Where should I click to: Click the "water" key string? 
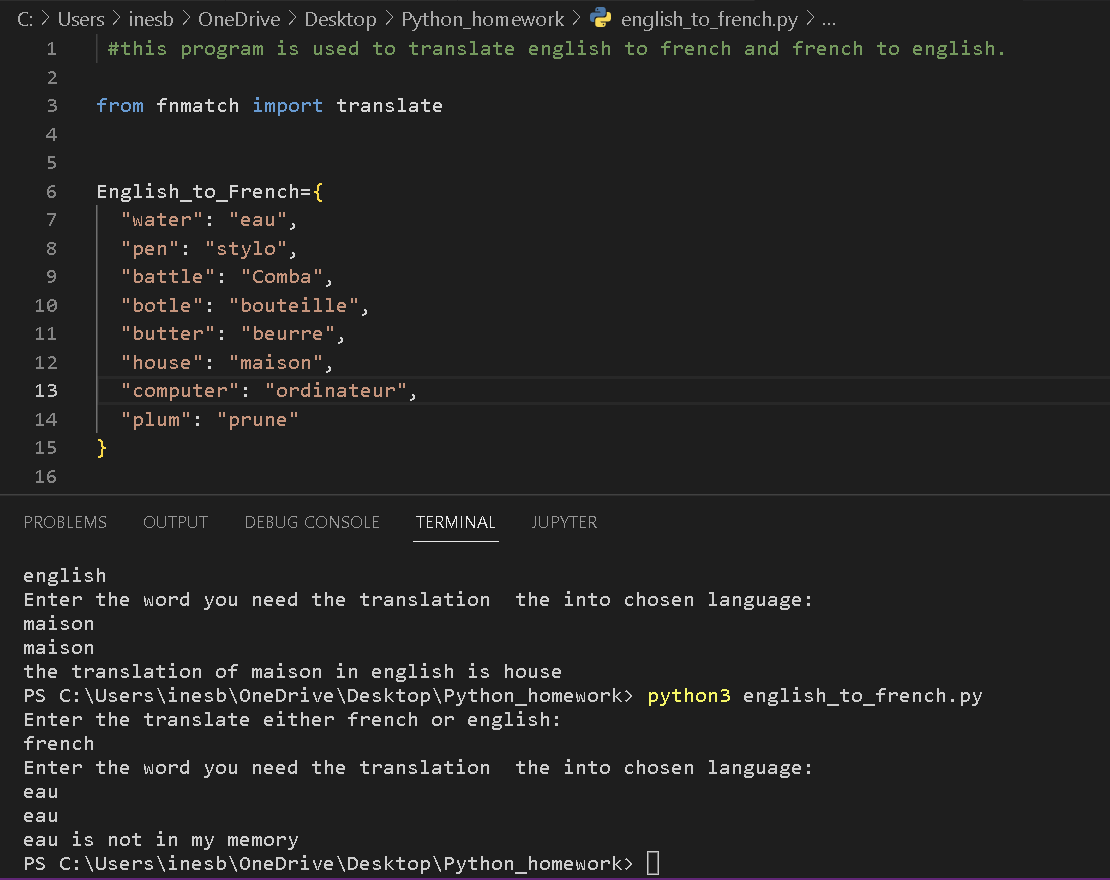pos(161,220)
